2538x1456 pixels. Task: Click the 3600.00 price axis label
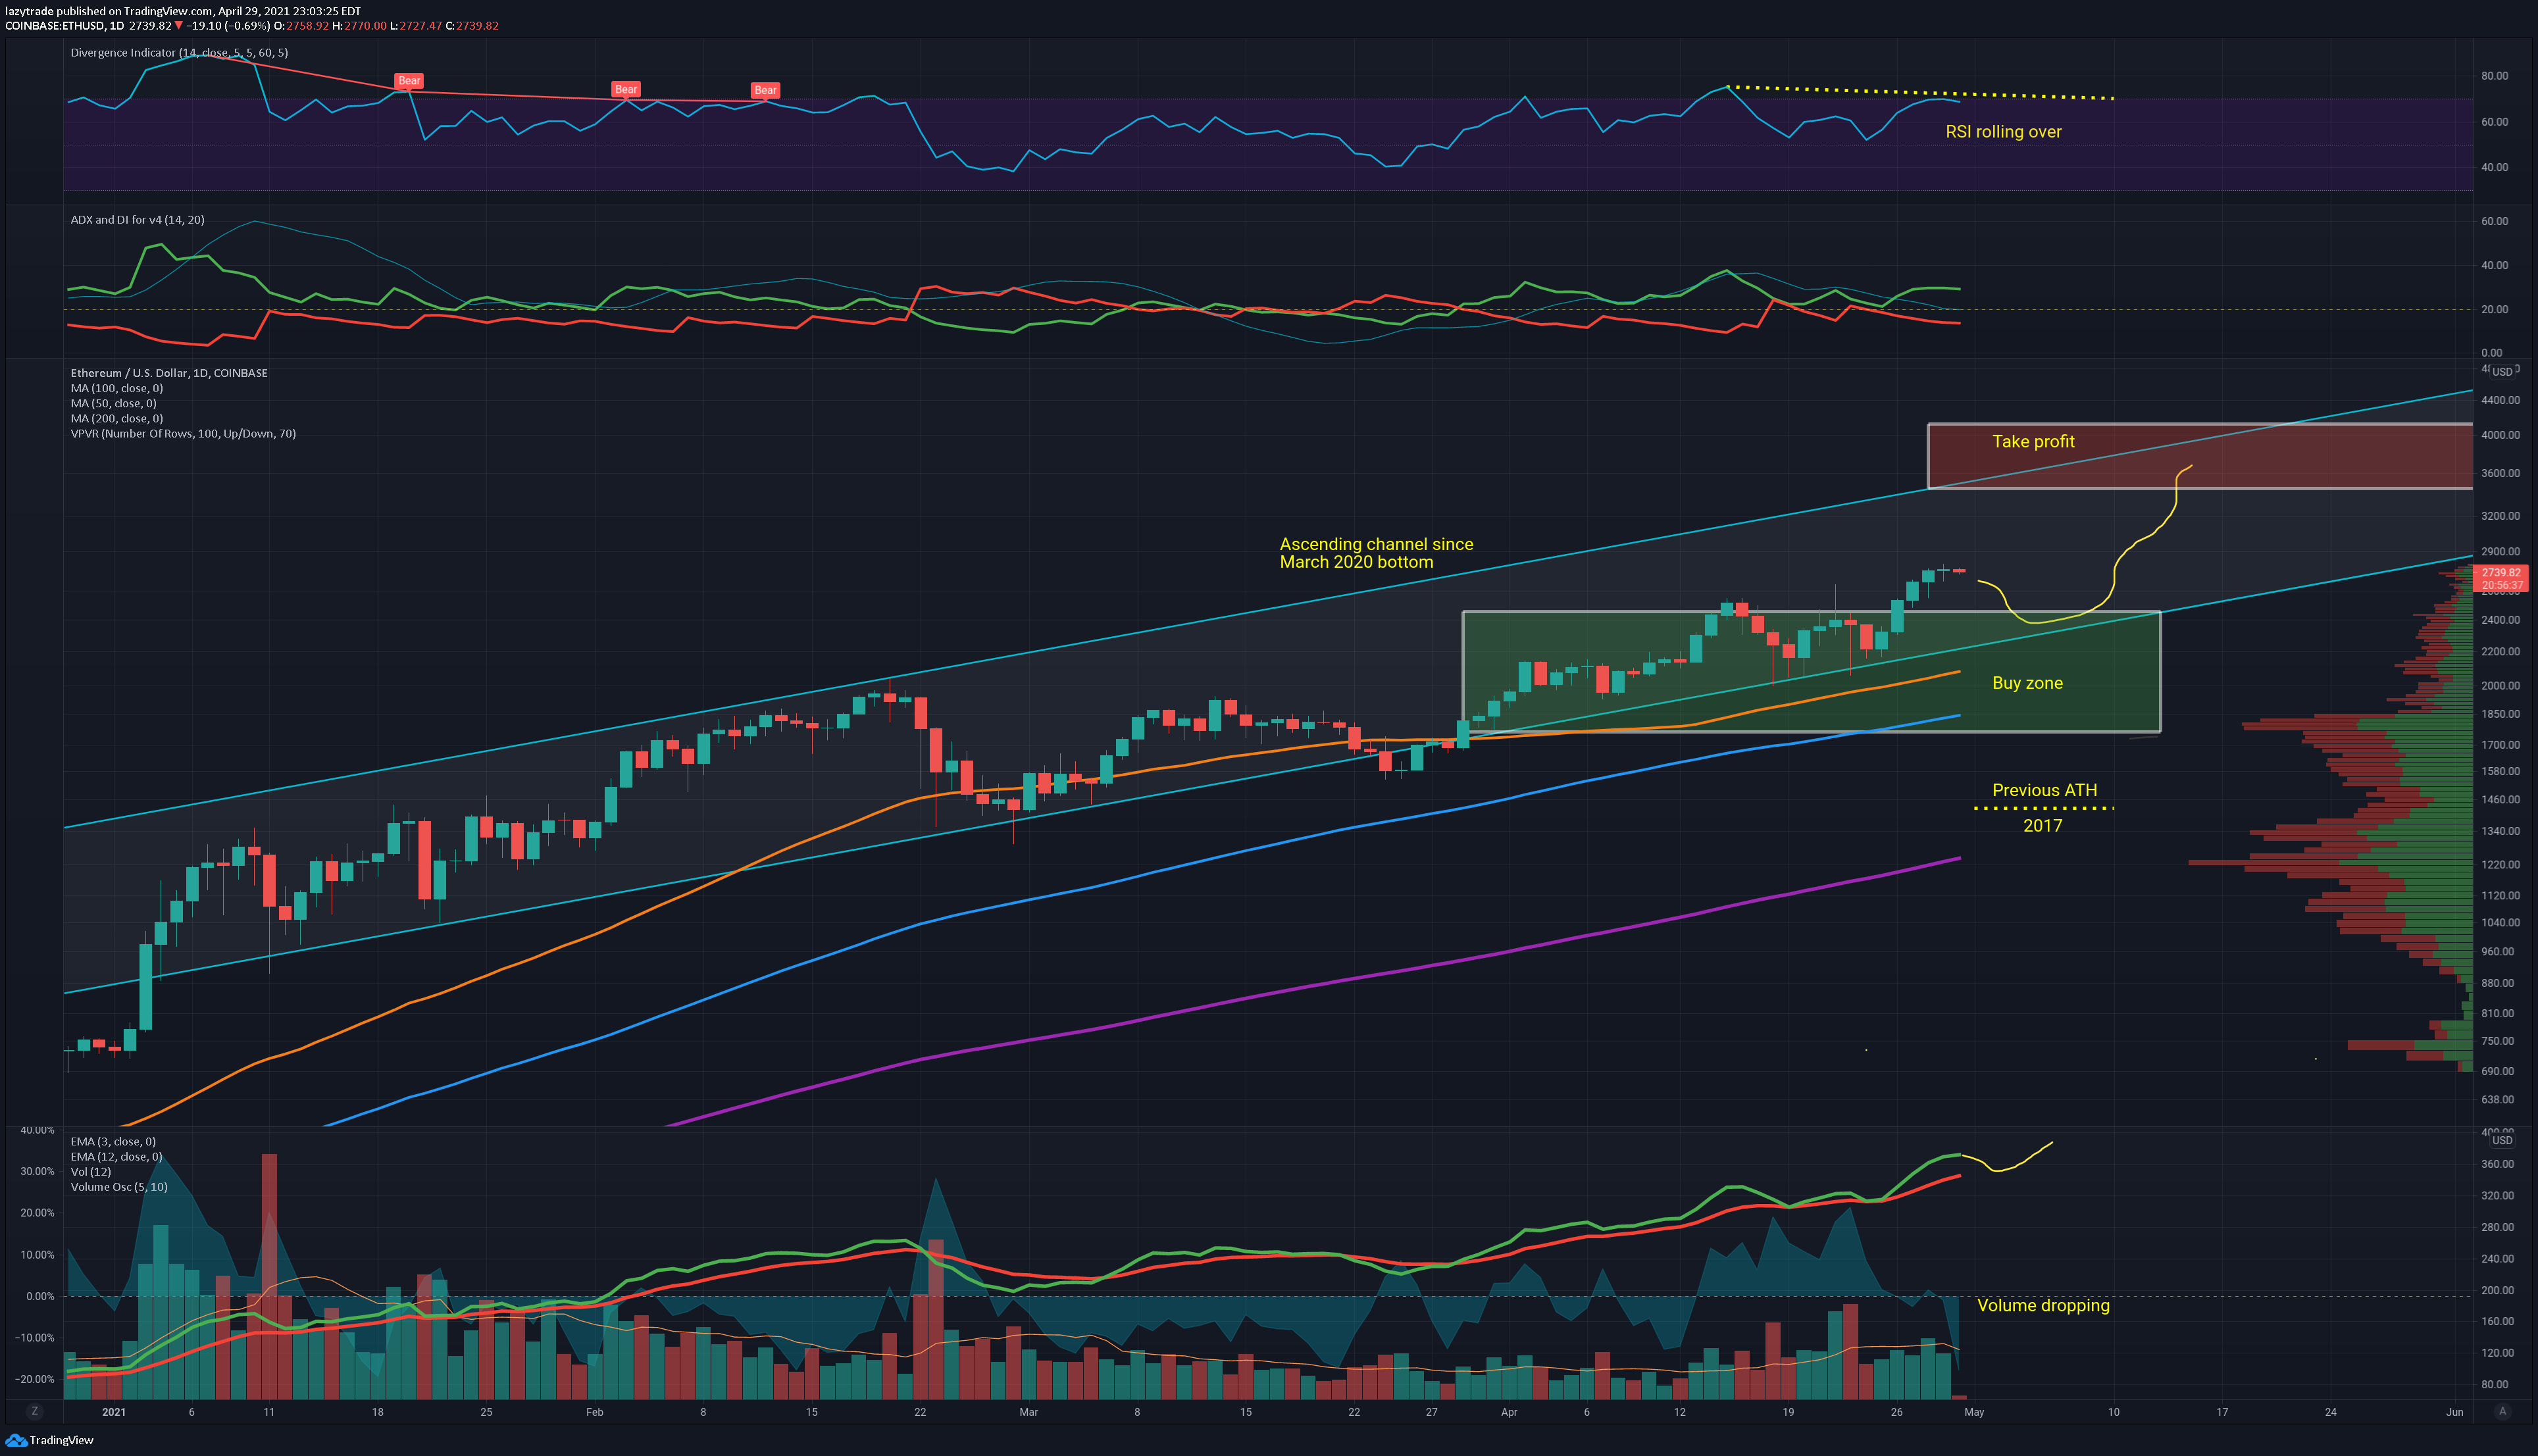coord(2500,473)
